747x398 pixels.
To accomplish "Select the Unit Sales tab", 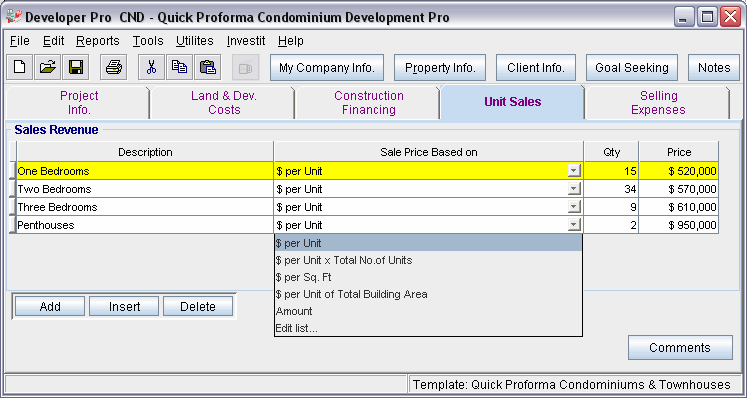I will tap(513, 102).
